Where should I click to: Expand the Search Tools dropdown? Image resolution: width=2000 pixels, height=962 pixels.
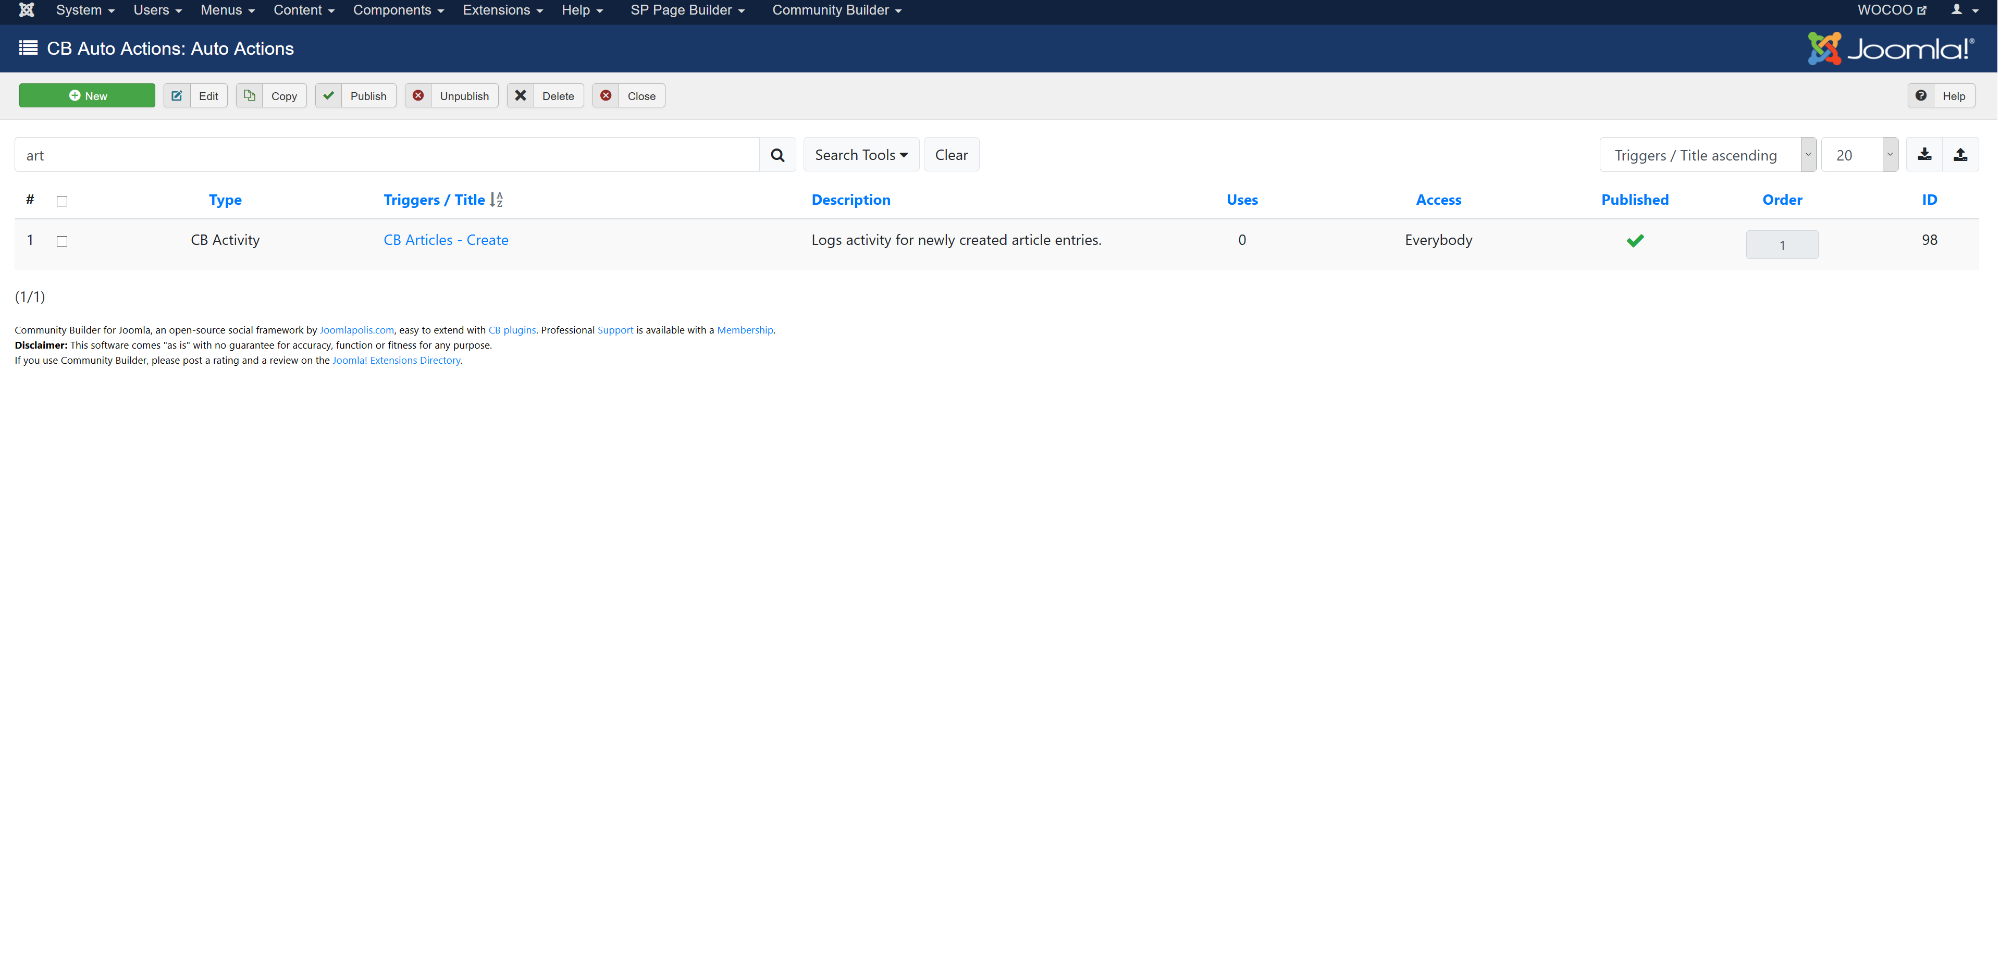(861, 155)
